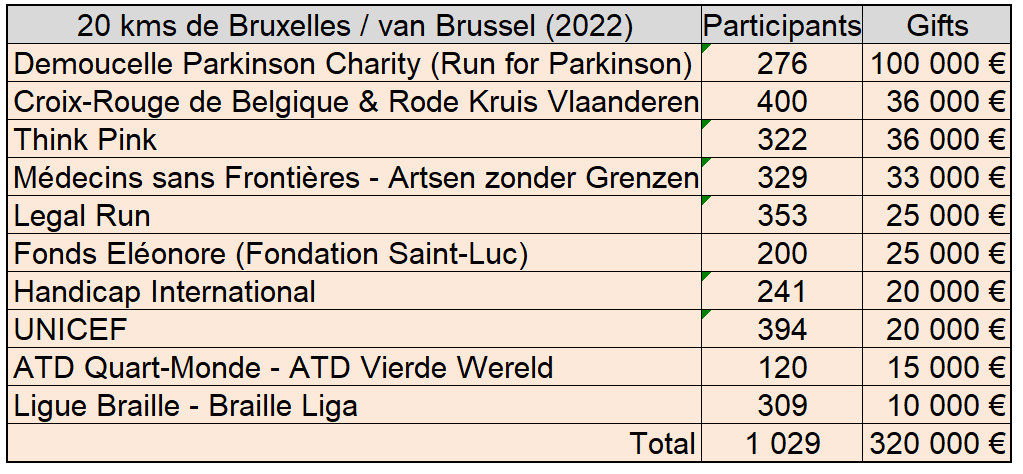Select the Croix-Rouge de Belgique row label
This screenshot has height=474, width=1023.
point(354,101)
